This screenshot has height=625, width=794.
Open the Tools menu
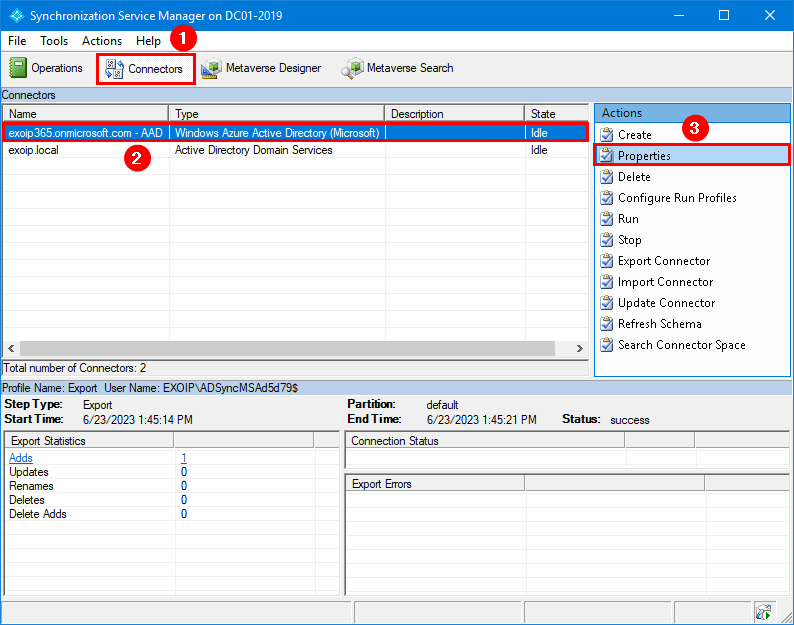click(54, 41)
